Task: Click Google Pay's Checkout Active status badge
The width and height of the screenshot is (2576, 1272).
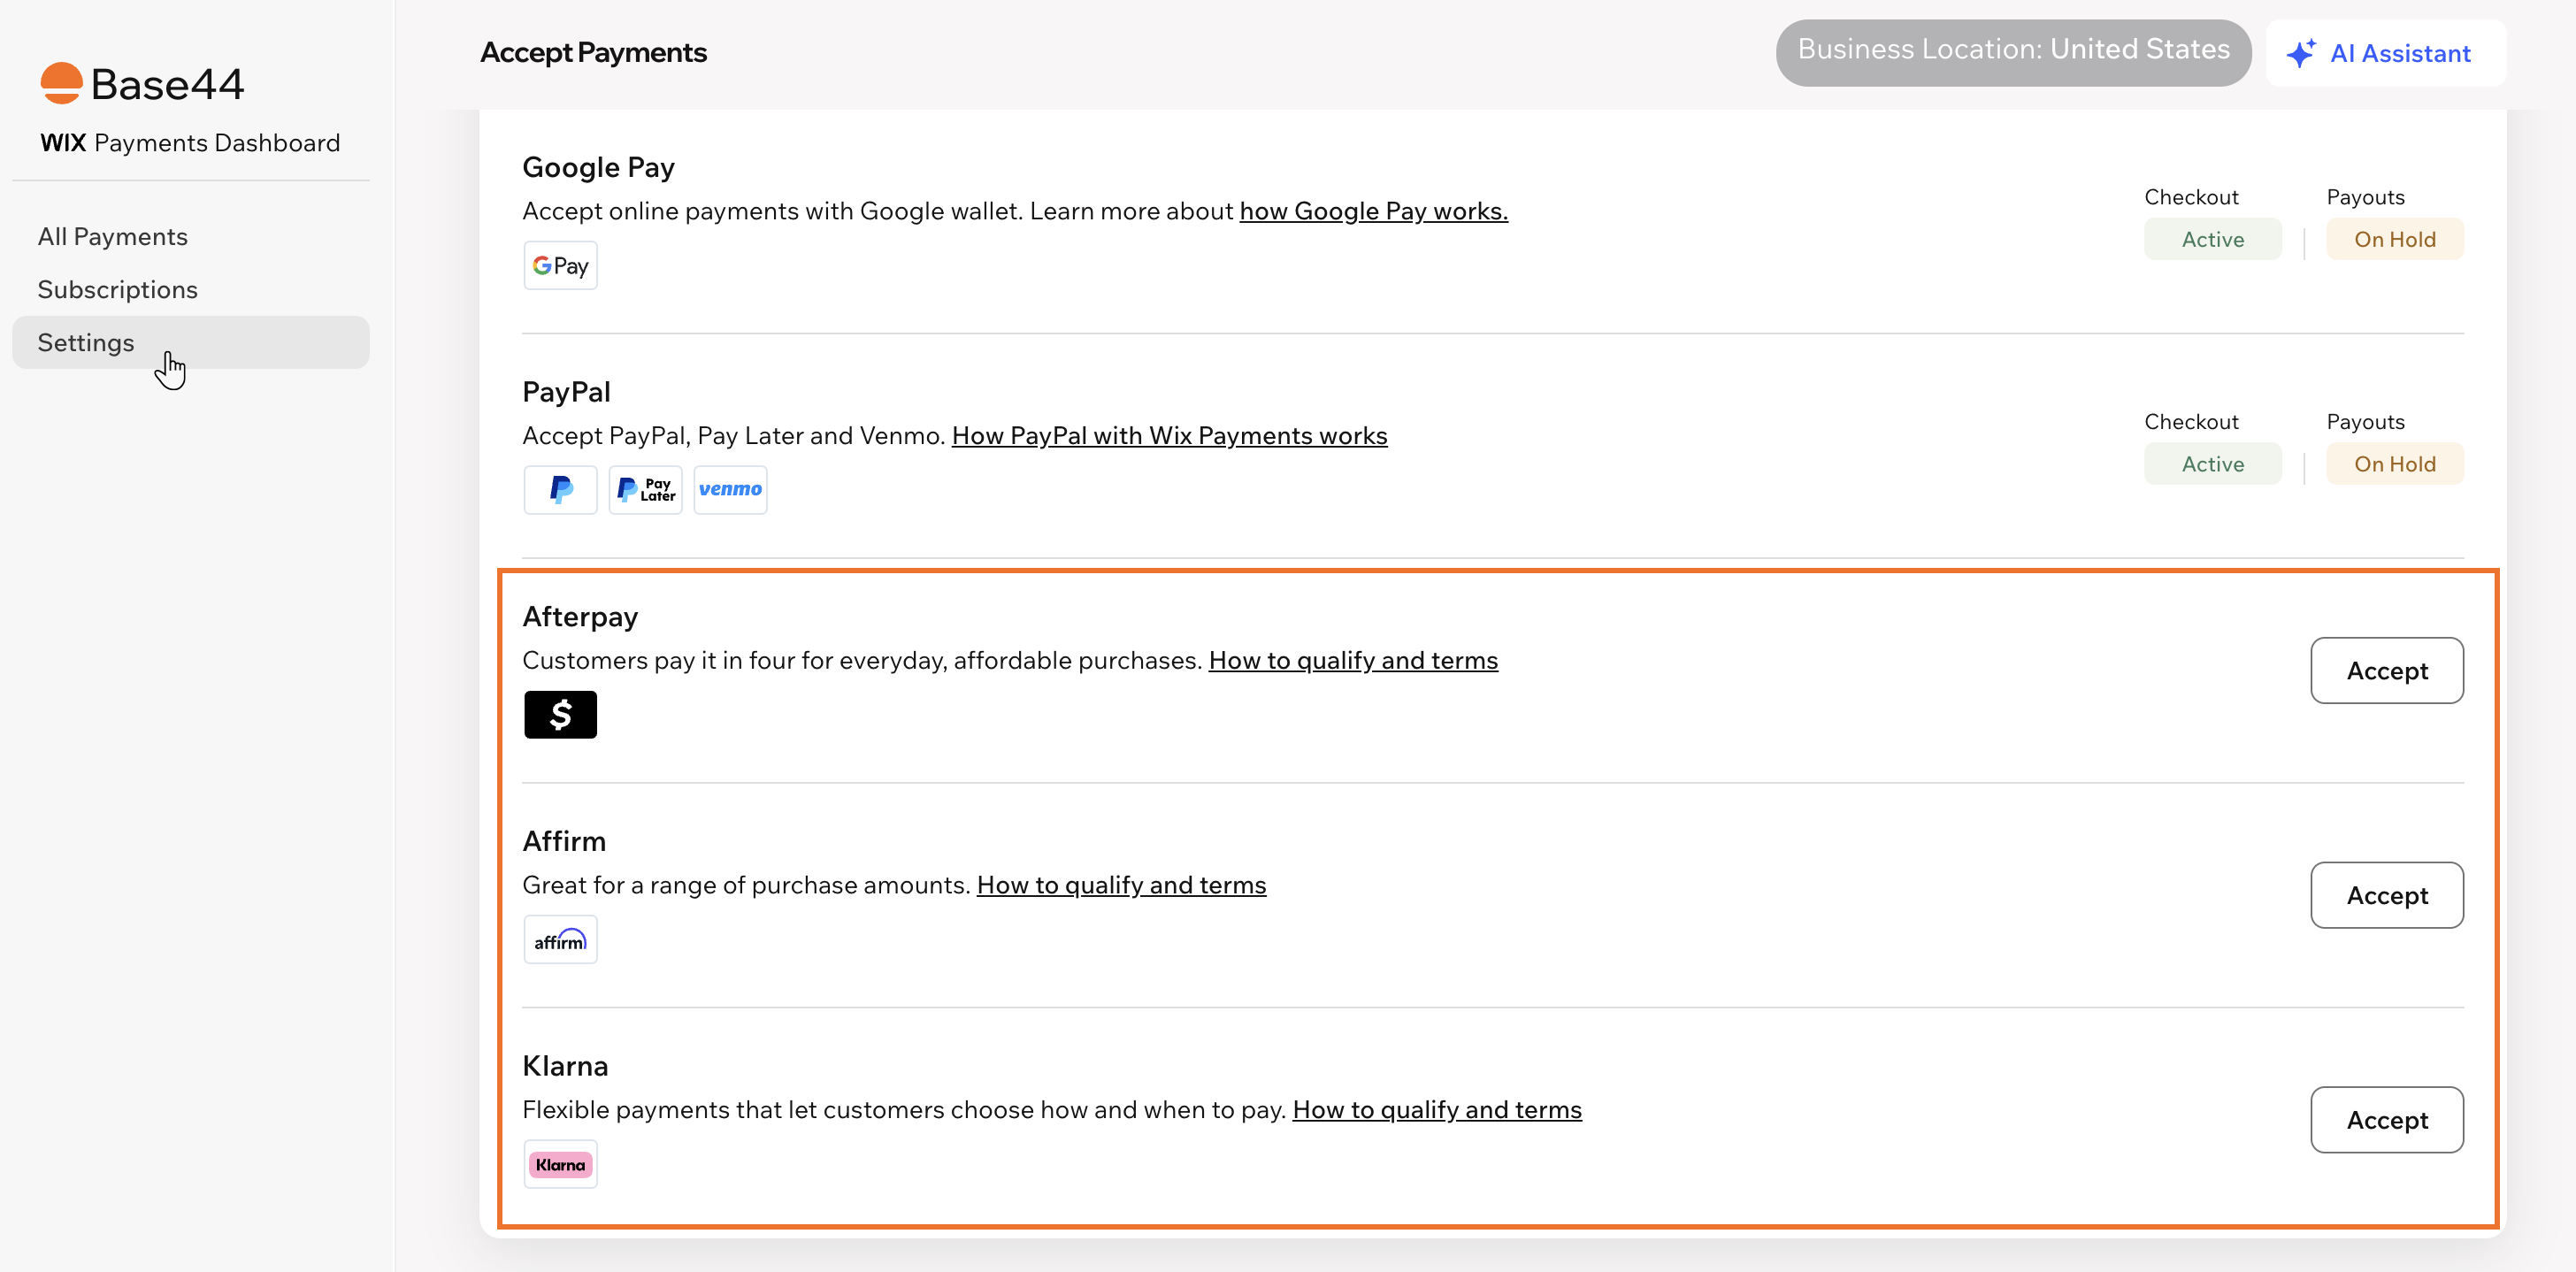Action: click(2213, 240)
